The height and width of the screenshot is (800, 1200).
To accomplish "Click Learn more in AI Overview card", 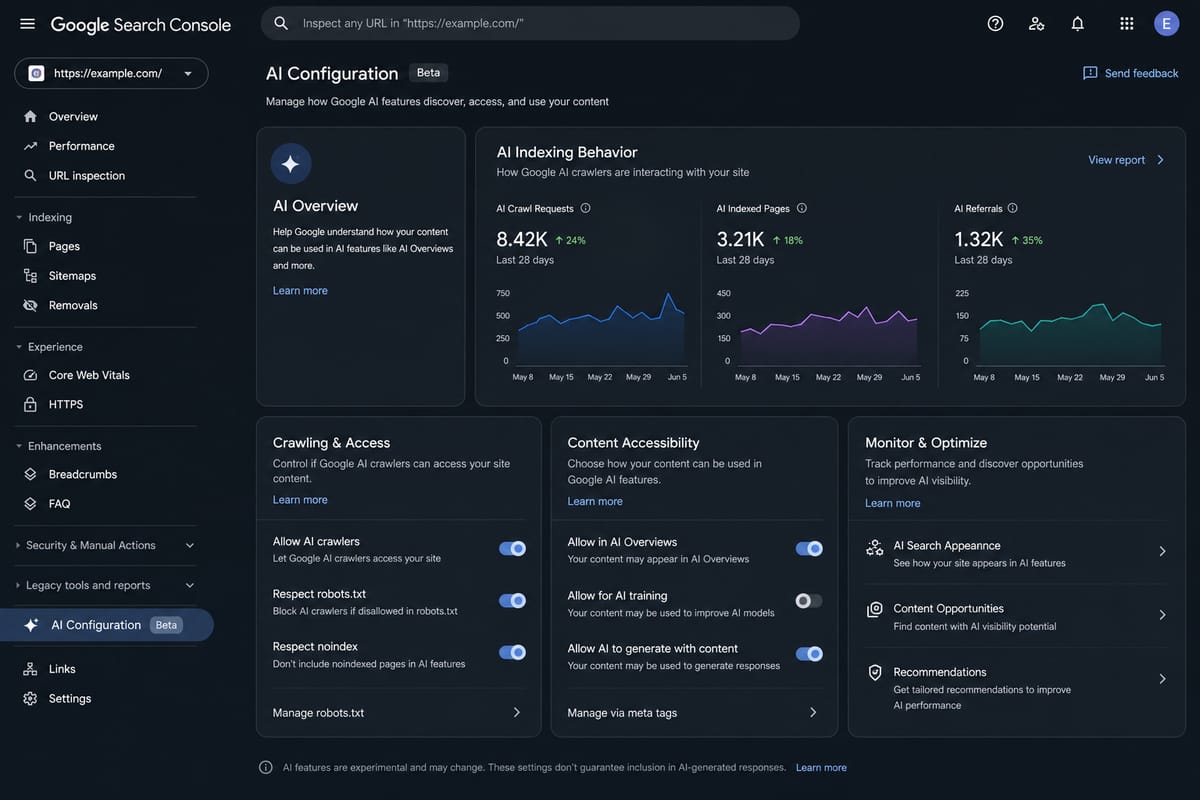I will click(x=300, y=291).
